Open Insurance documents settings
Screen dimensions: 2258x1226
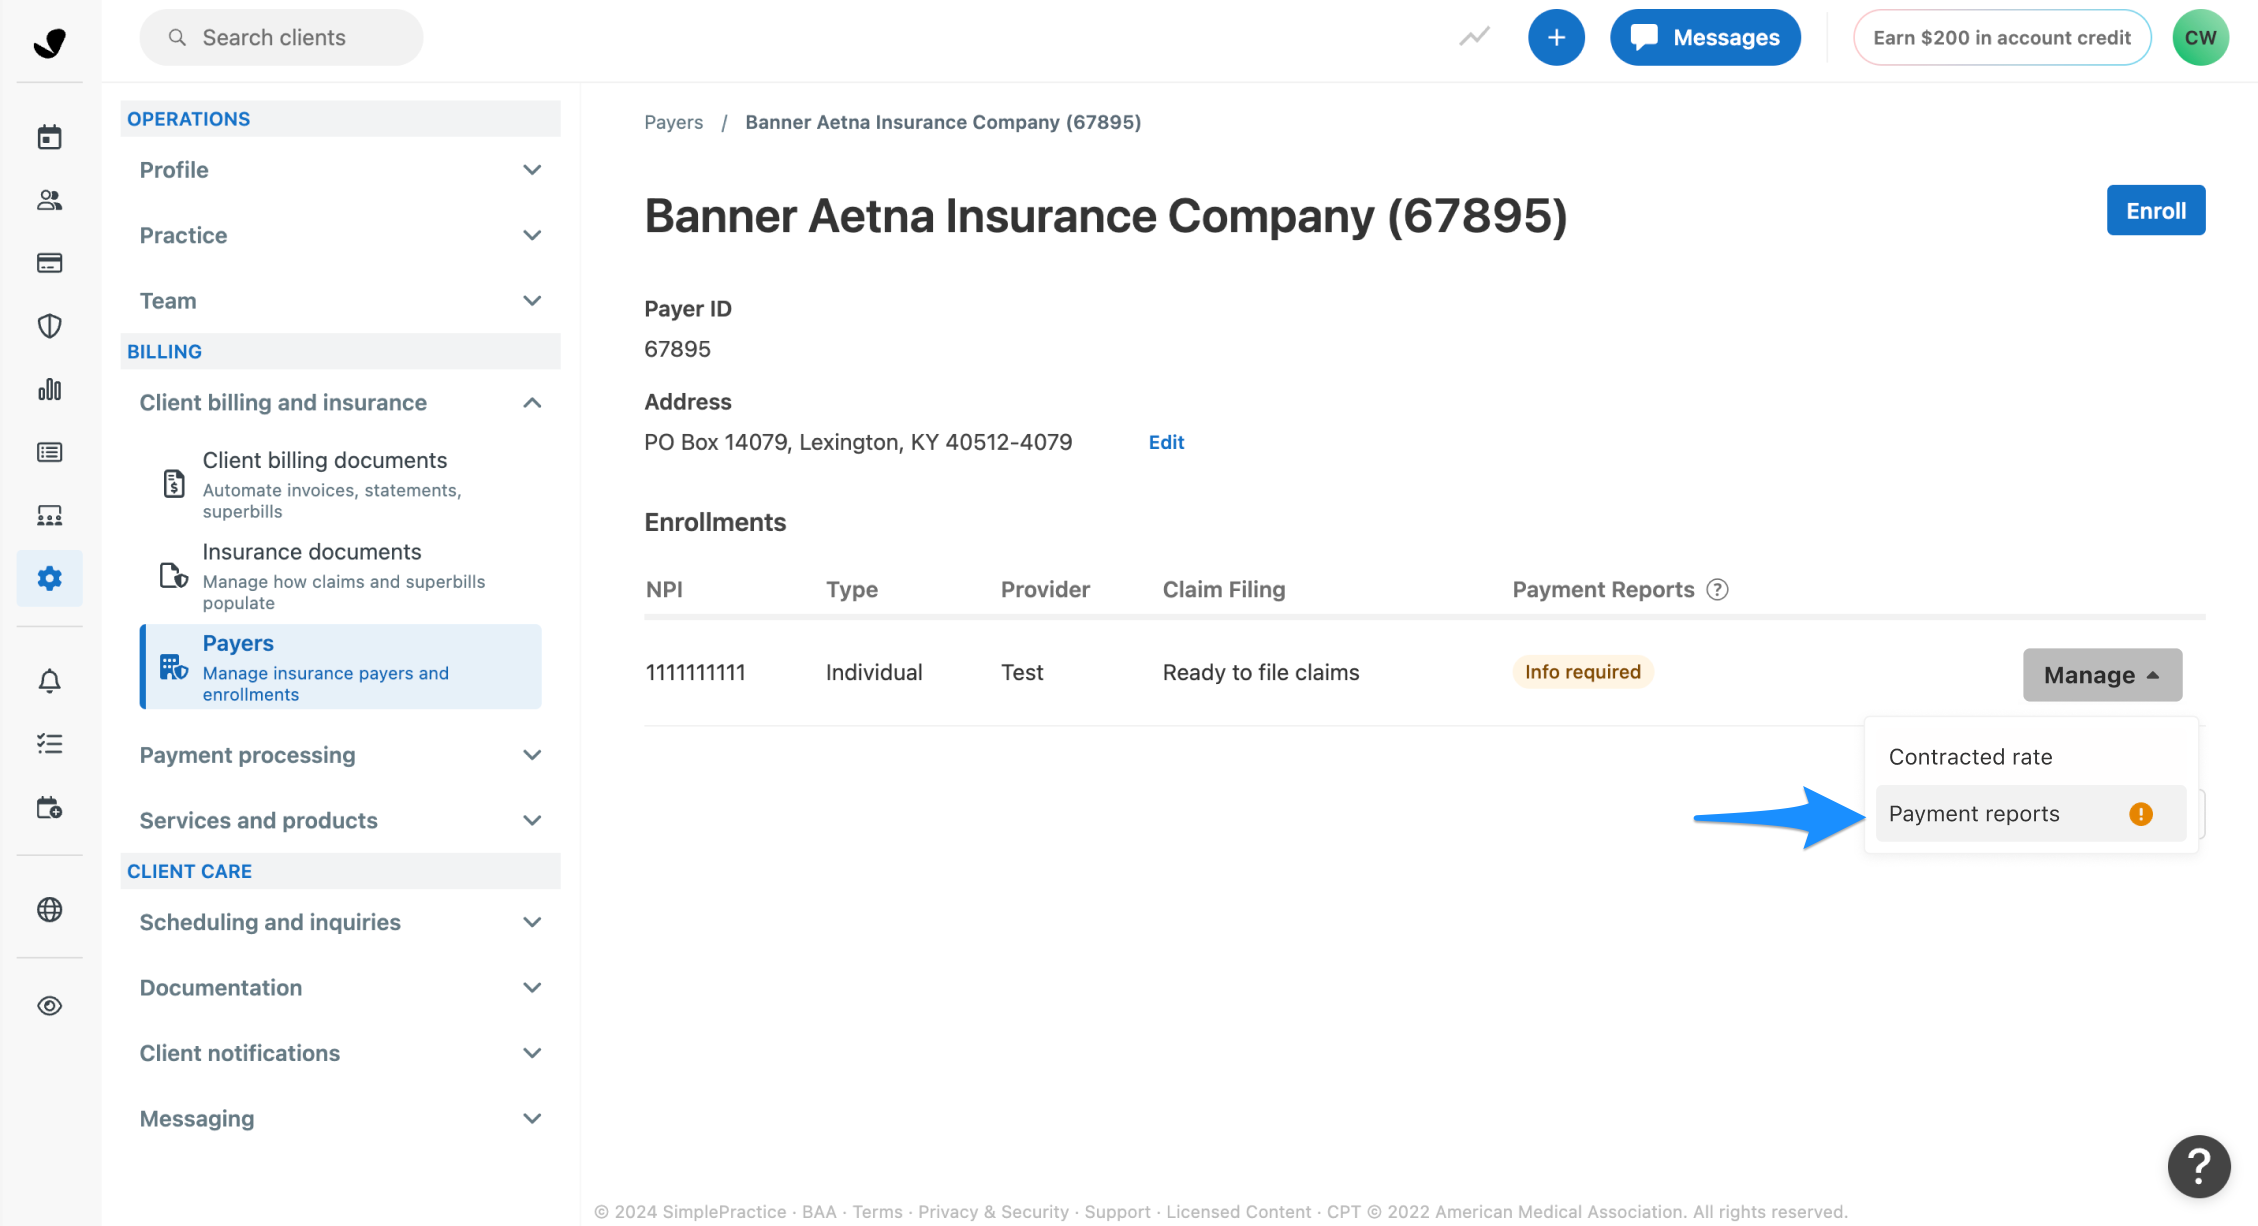pos(340,576)
